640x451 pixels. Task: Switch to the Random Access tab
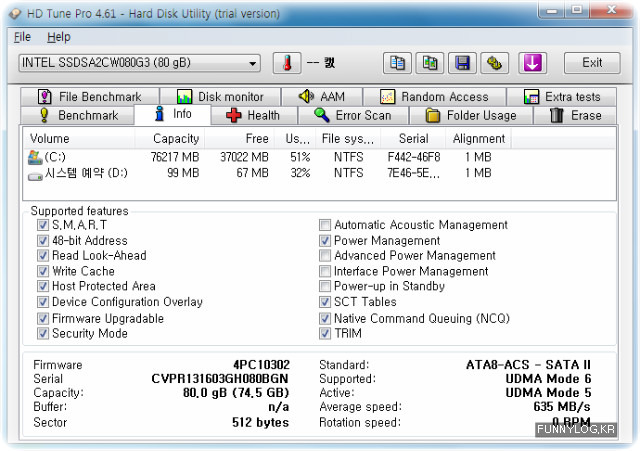(434, 97)
